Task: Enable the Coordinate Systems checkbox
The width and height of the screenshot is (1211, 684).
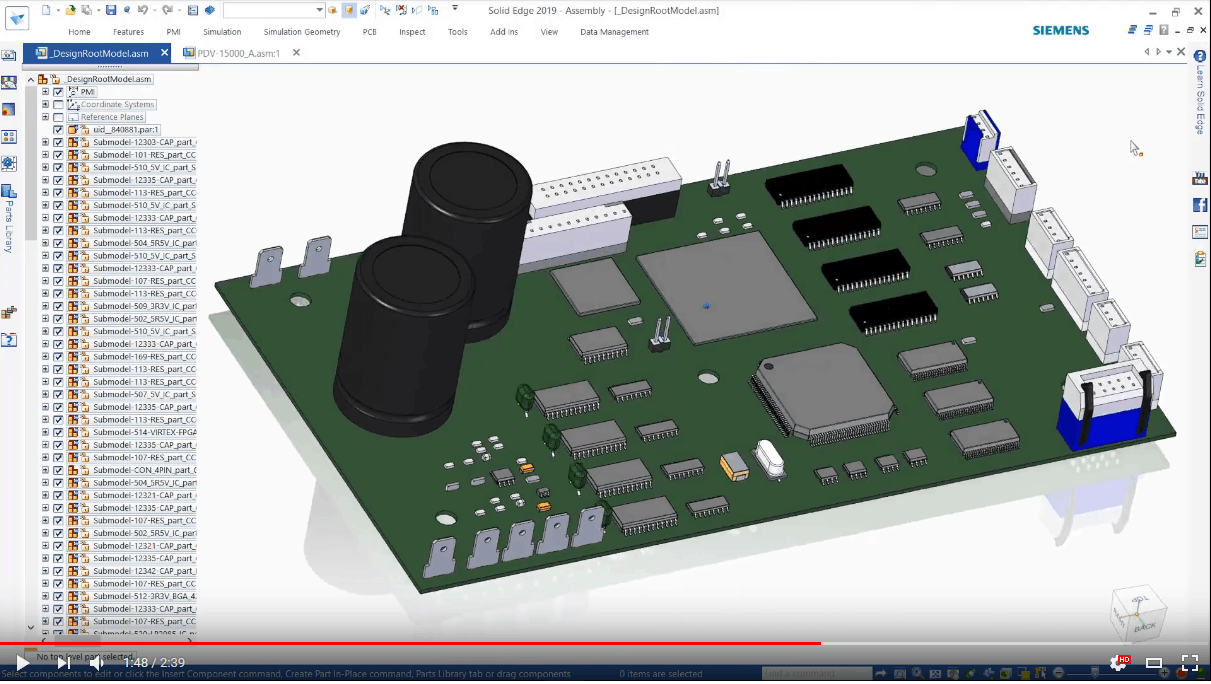Action: pyautogui.click(x=58, y=104)
